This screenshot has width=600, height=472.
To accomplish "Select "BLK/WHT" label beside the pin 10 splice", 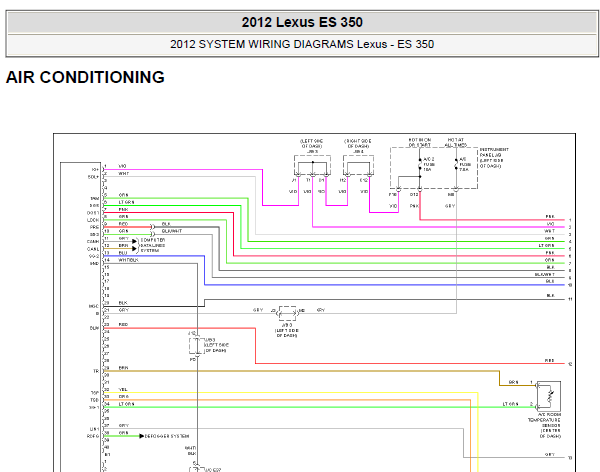I will click(172, 231).
